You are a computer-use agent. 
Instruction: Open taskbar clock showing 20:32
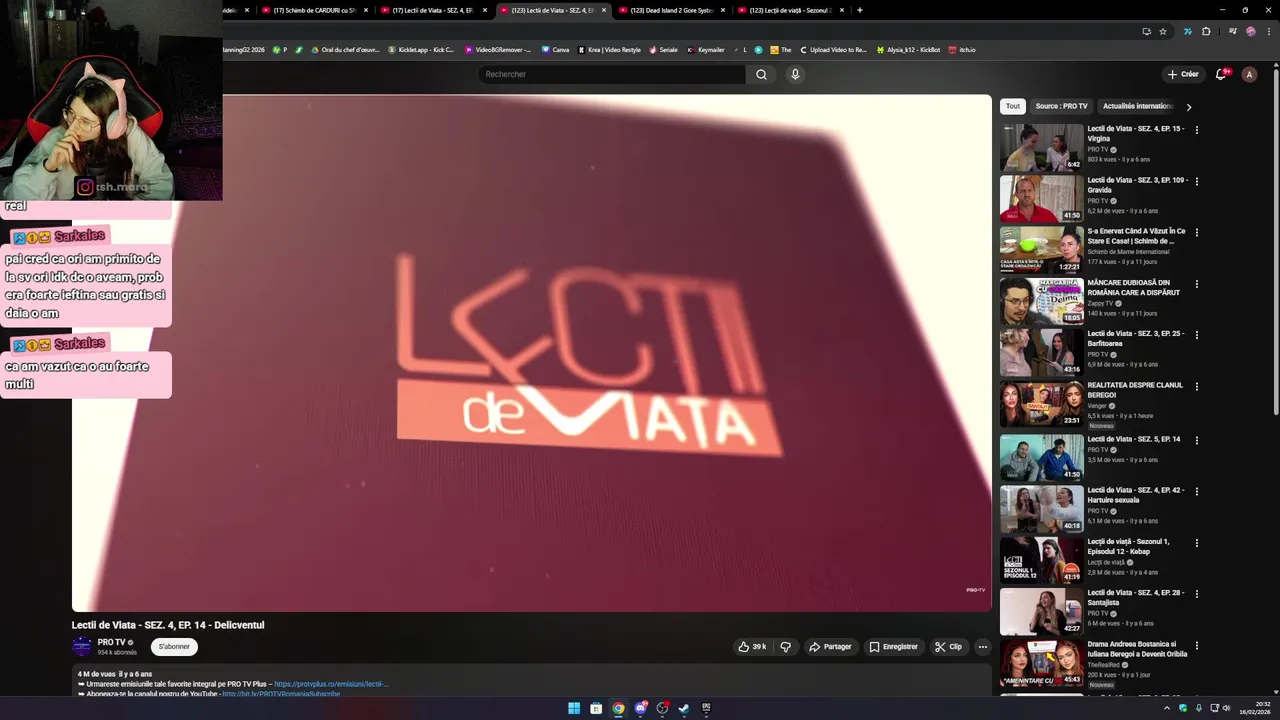tap(1255, 708)
